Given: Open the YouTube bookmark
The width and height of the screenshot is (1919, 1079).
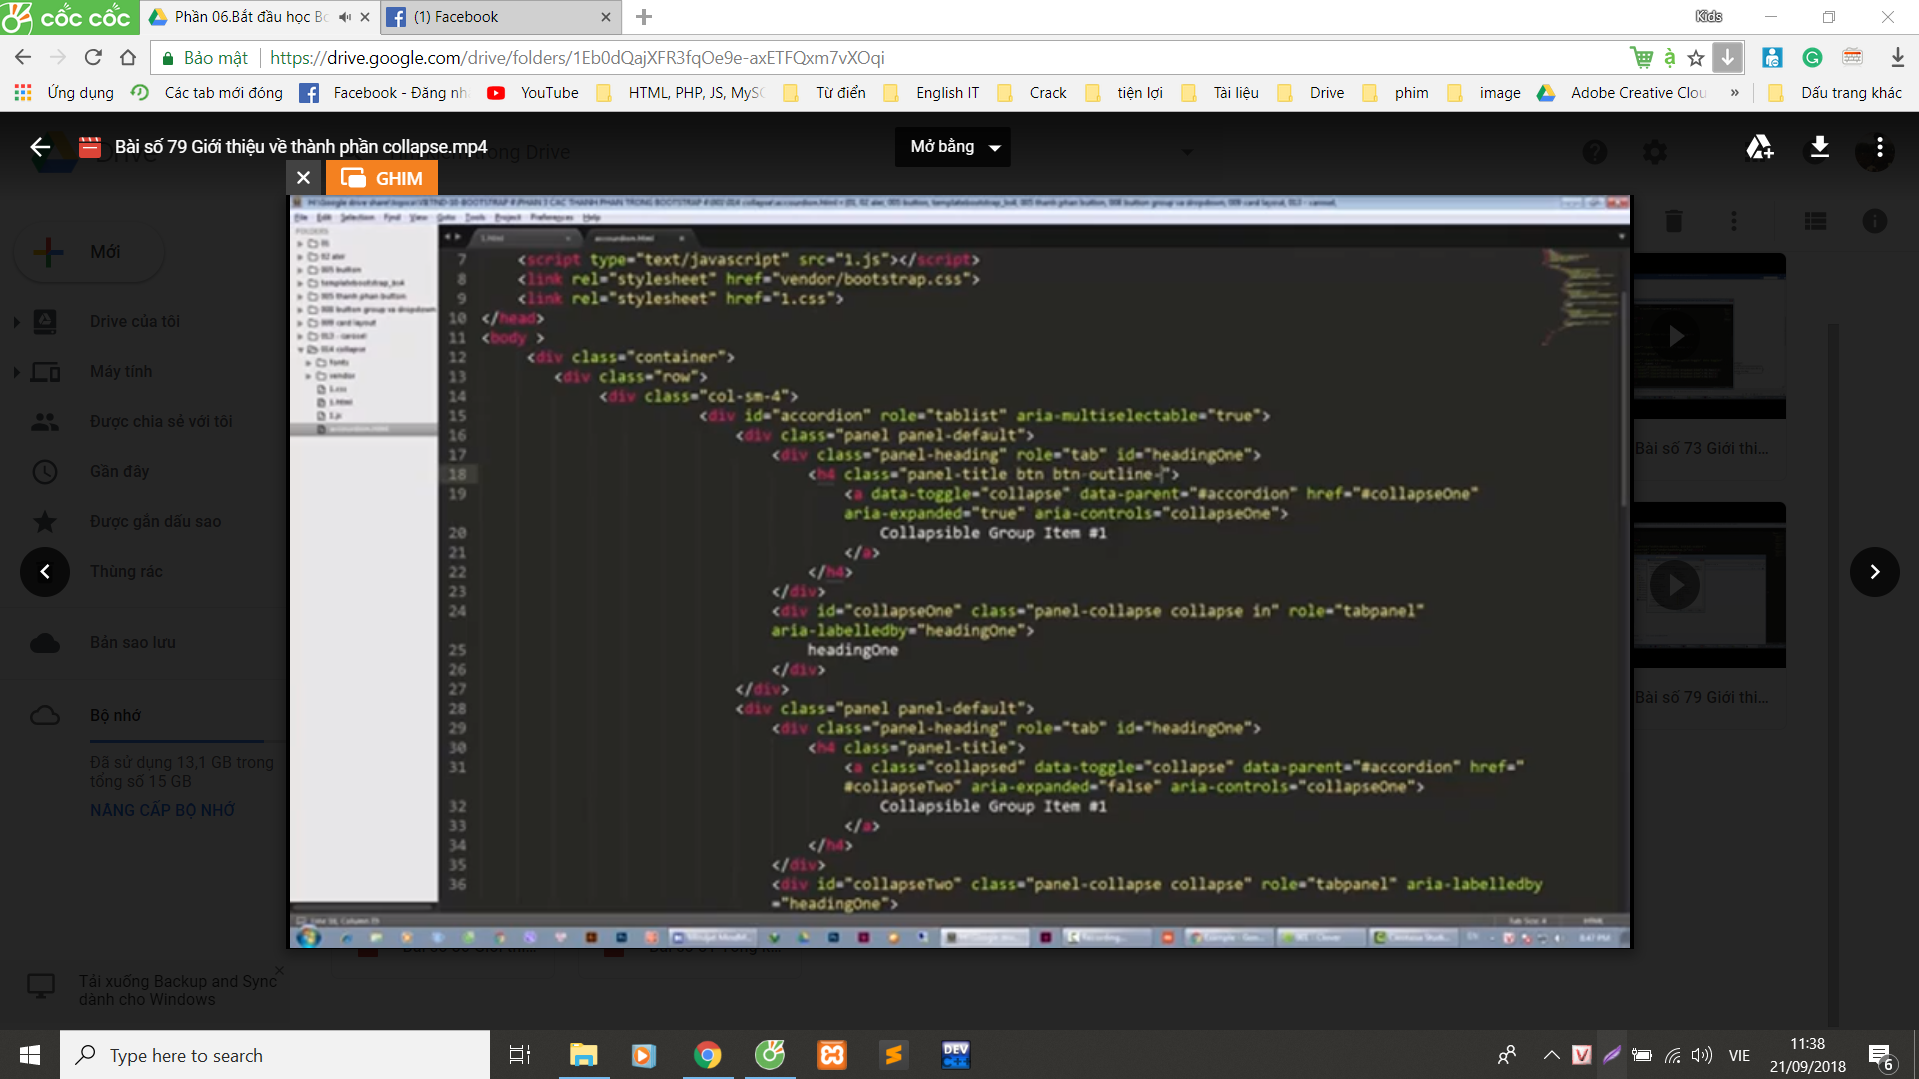Looking at the screenshot, I should 533,93.
